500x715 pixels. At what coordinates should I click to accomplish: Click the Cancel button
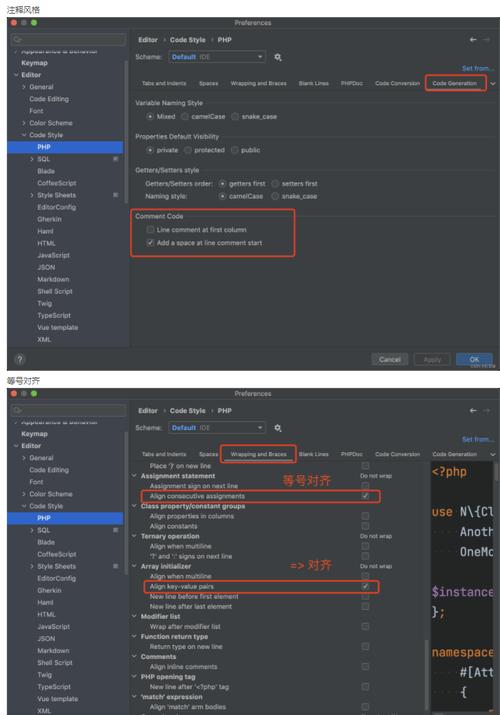coord(390,360)
